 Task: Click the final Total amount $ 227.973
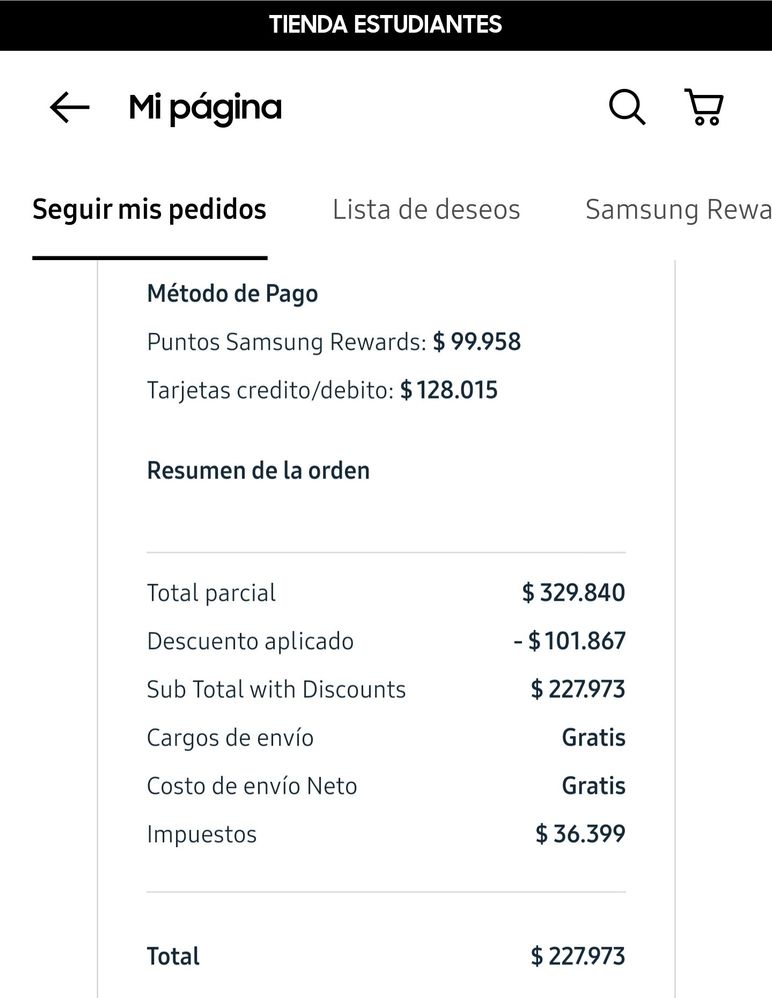point(578,956)
